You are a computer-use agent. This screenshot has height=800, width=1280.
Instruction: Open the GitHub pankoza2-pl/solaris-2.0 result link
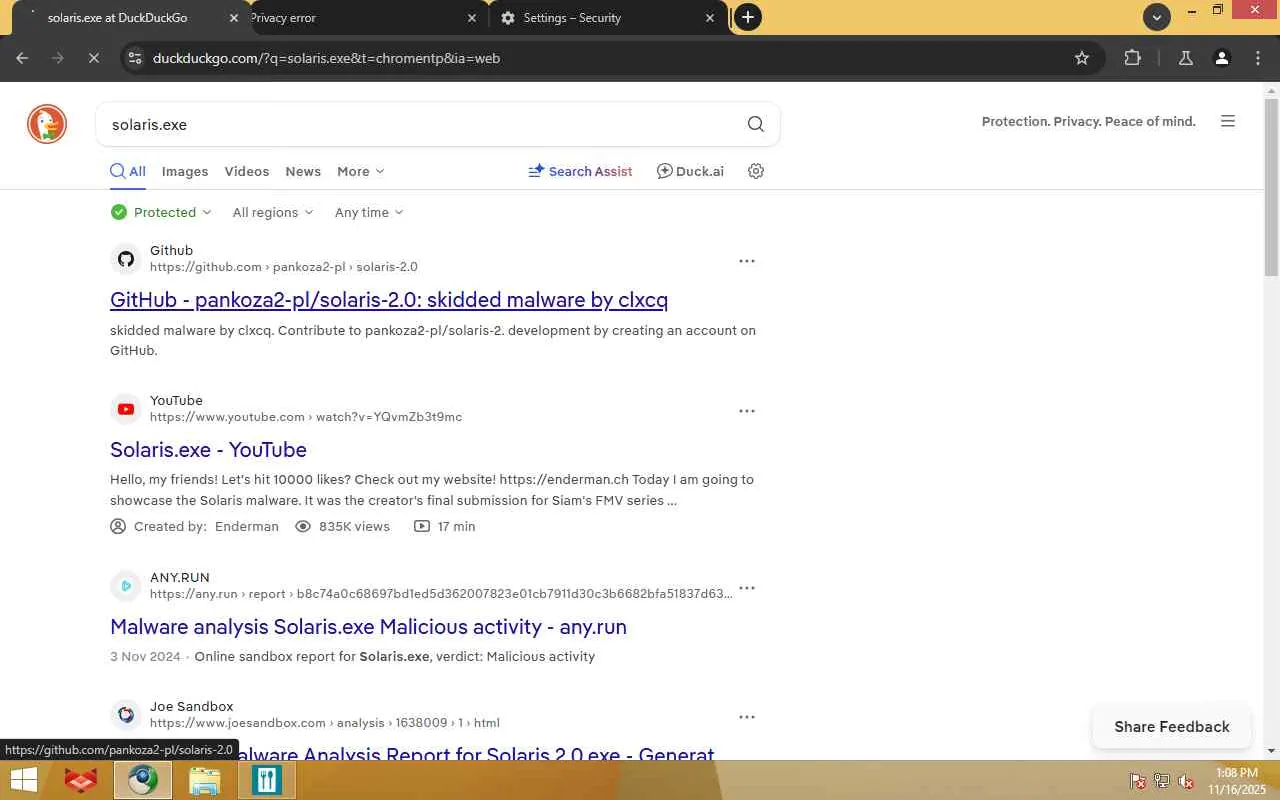(x=389, y=300)
